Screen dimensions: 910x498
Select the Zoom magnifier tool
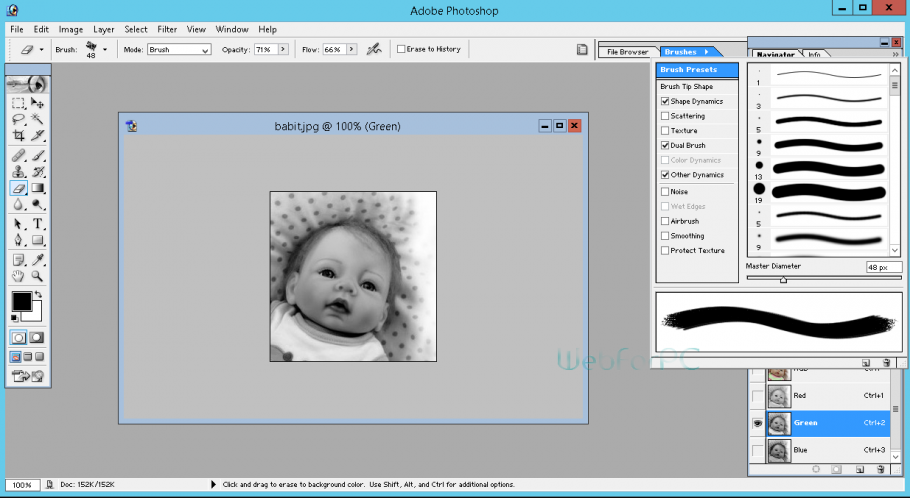38,276
